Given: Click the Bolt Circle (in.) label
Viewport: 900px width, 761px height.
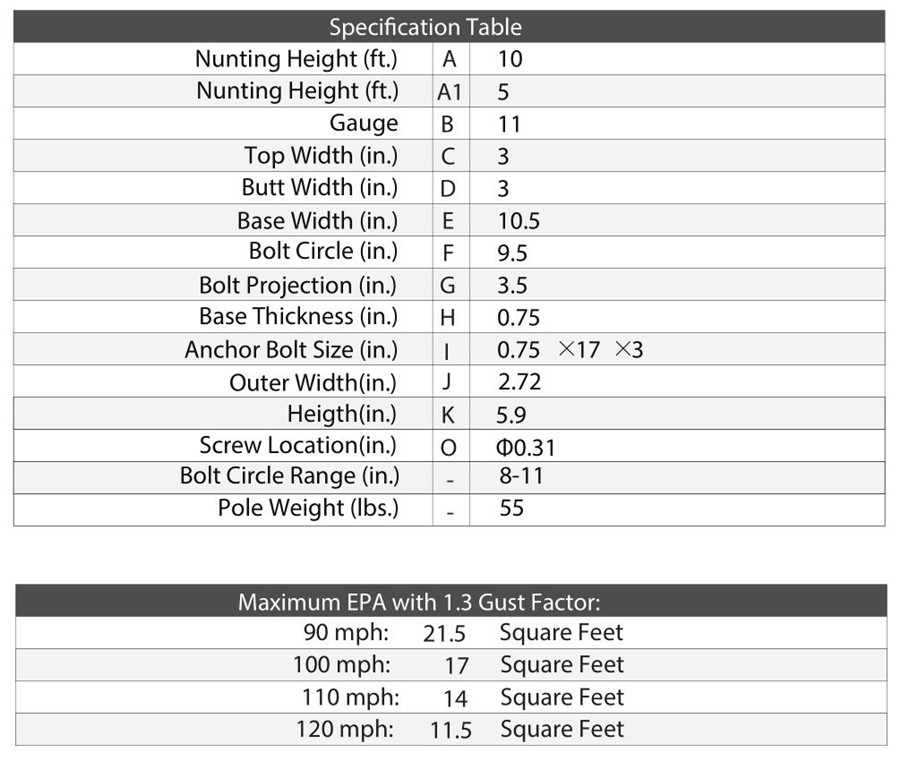Looking at the screenshot, I should click(x=323, y=252).
